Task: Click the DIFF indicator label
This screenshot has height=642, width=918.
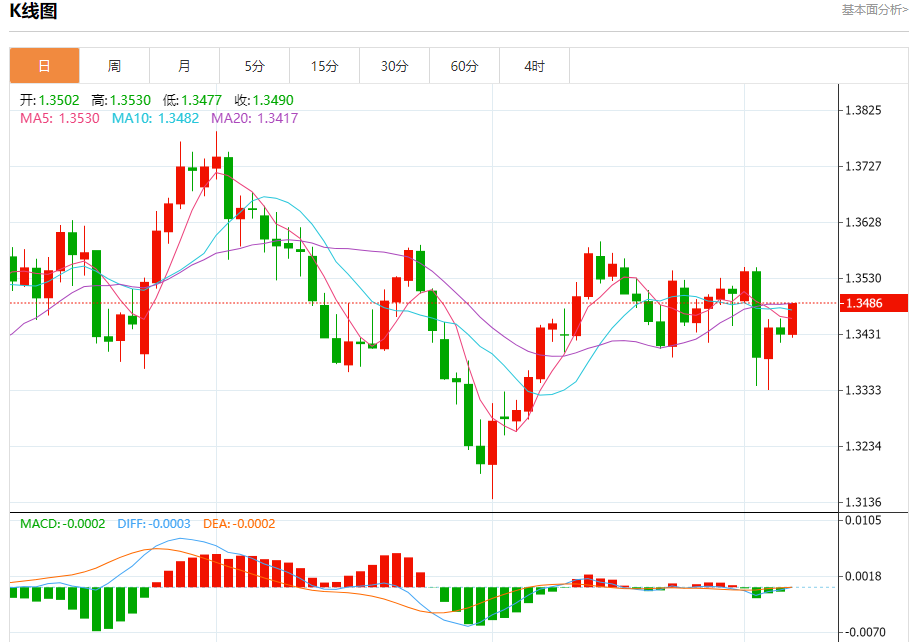Action: (x=153, y=524)
